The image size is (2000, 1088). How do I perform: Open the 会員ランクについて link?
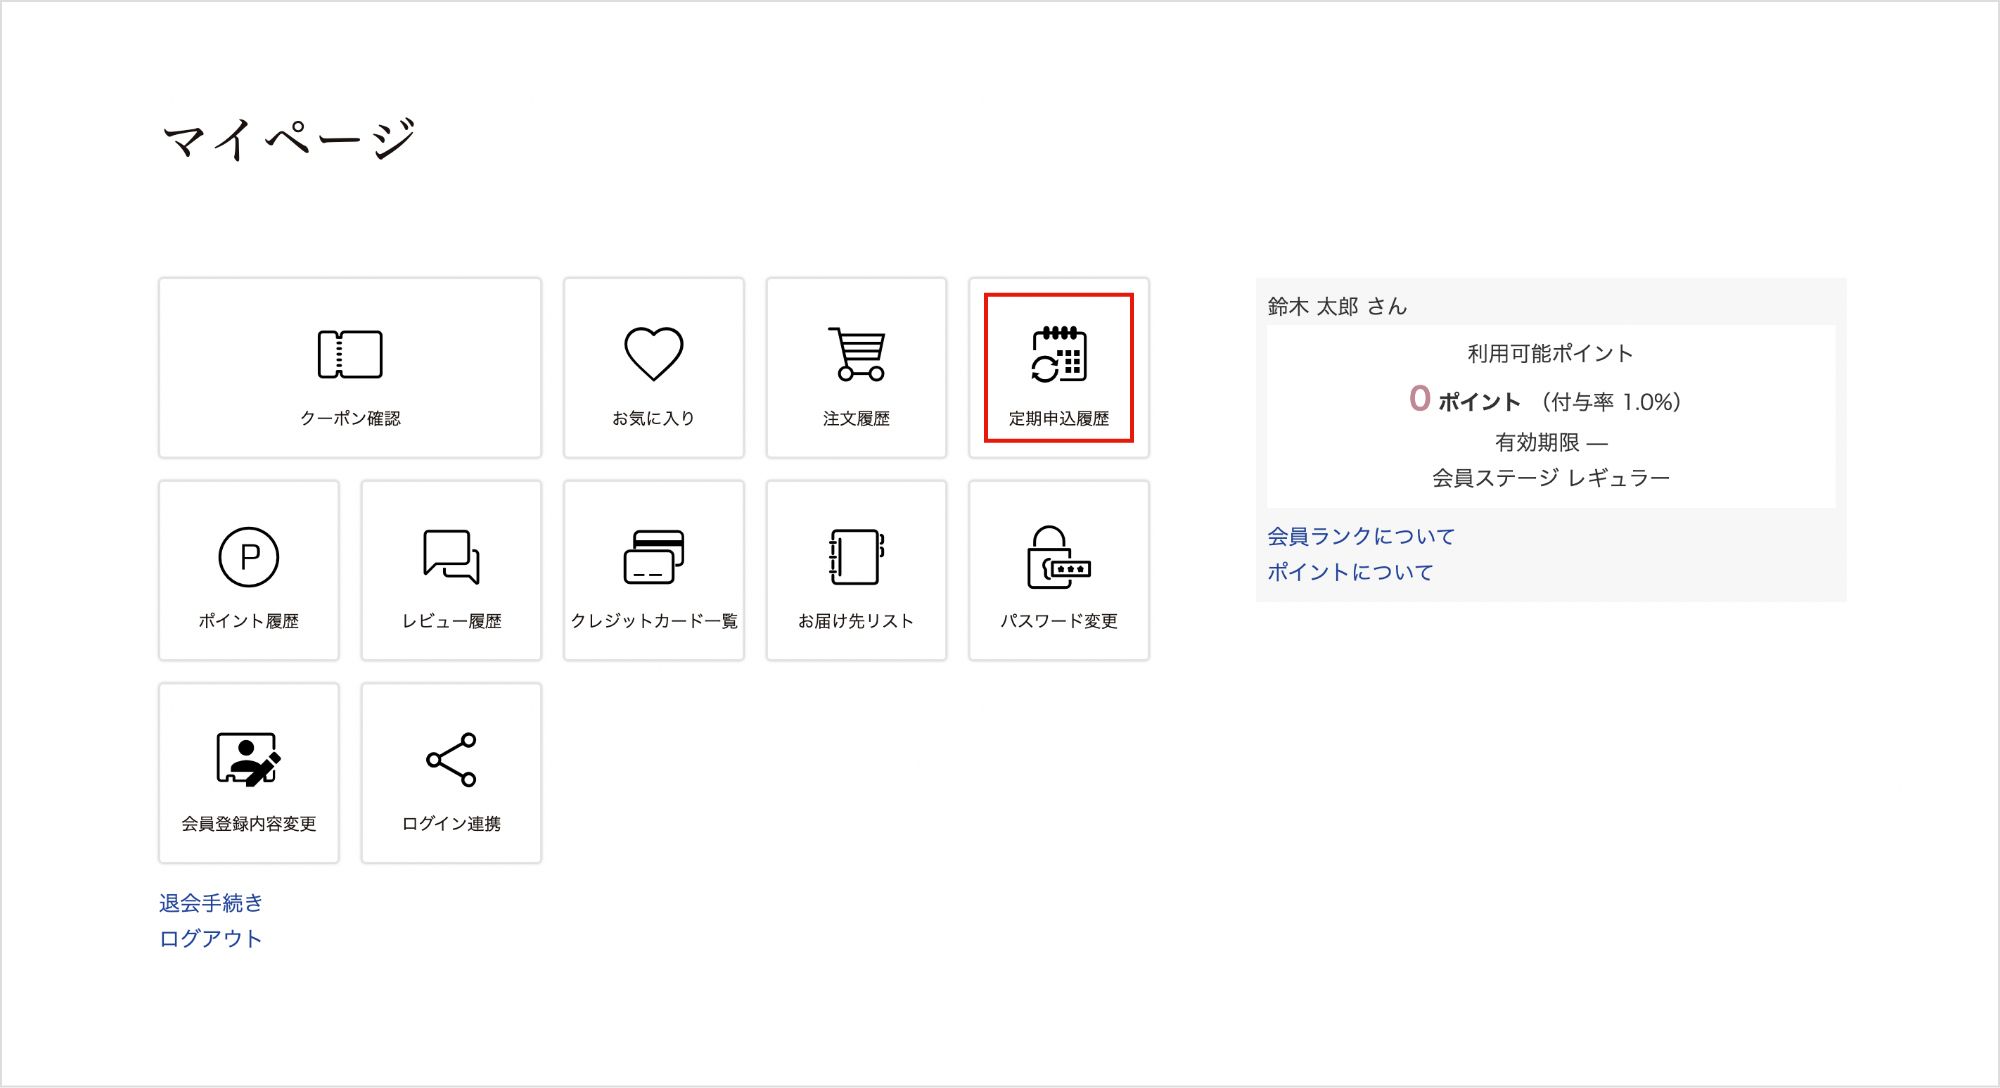[1360, 536]
